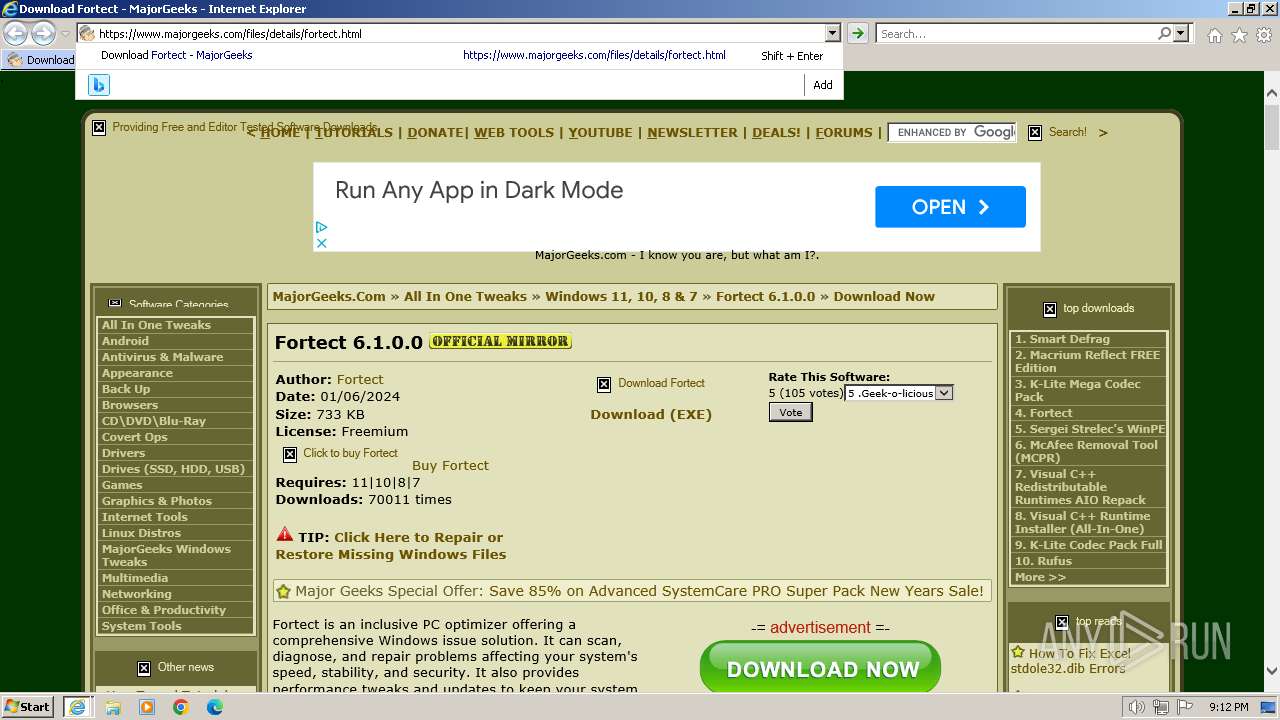
Task: Launch Edge from the taskbar
Action: pos(215,707)
